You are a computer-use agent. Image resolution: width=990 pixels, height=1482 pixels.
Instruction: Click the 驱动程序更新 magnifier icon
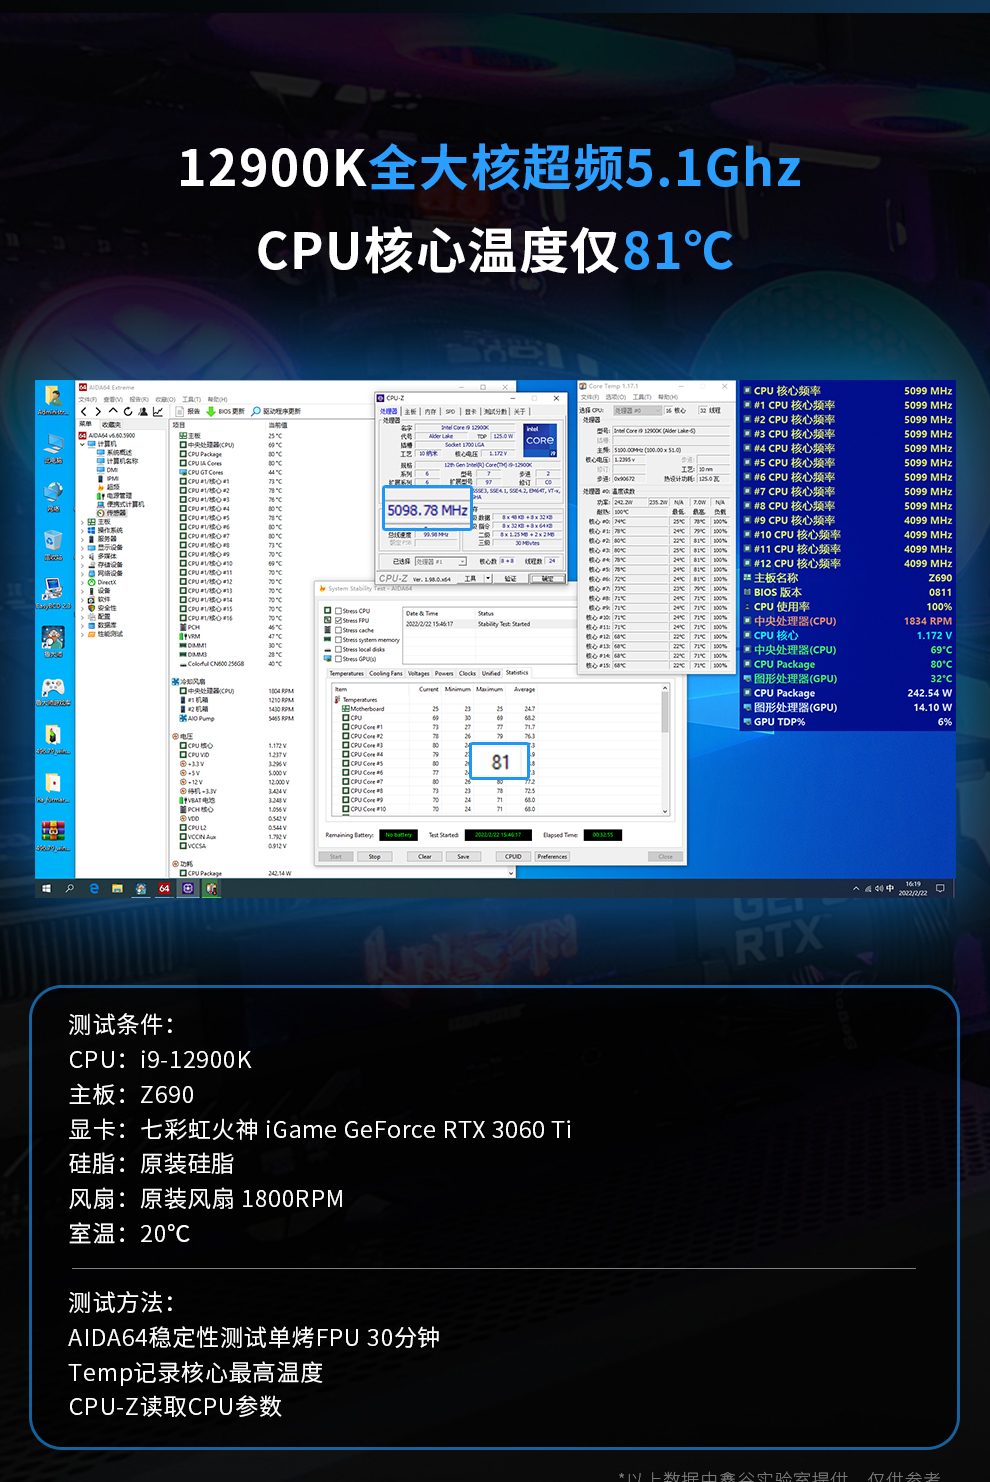tap(257, 411)
